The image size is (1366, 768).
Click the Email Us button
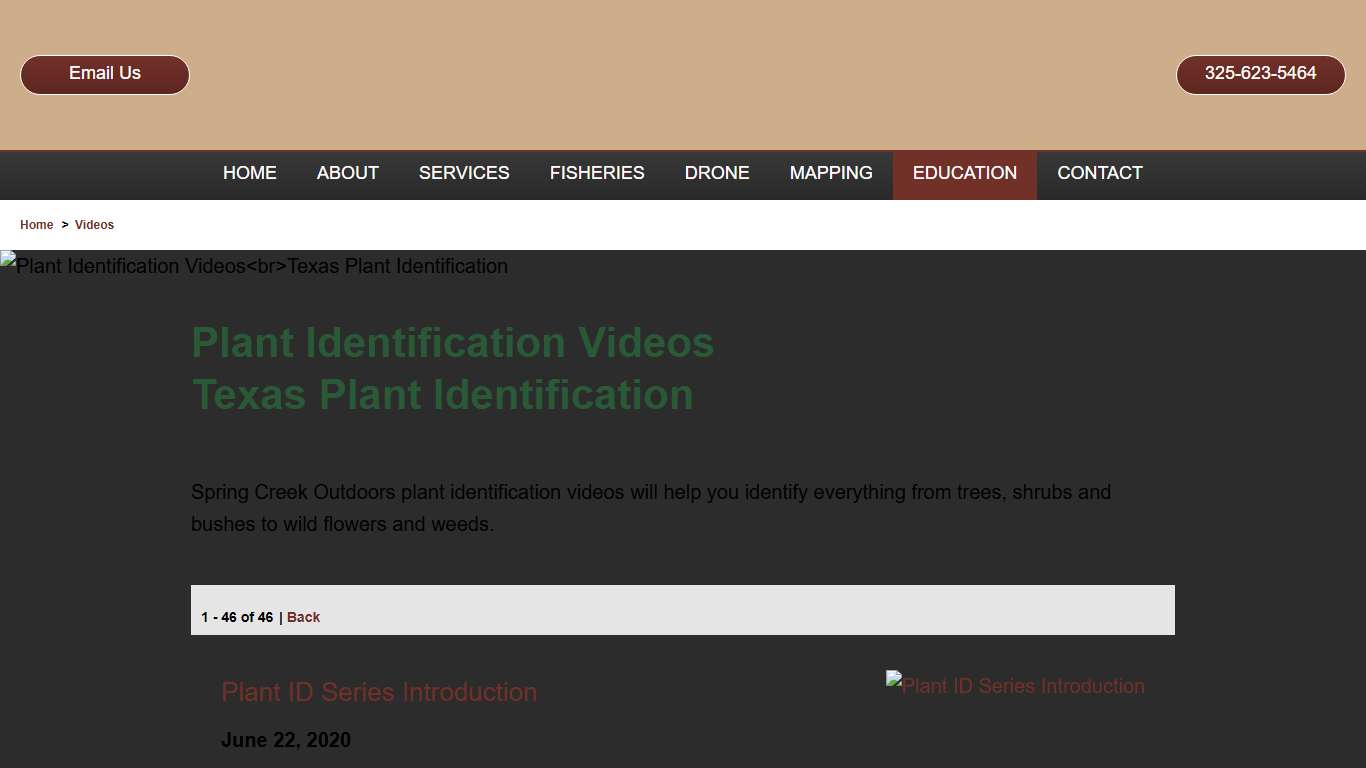pyautogui.click(x=104, y=73)
